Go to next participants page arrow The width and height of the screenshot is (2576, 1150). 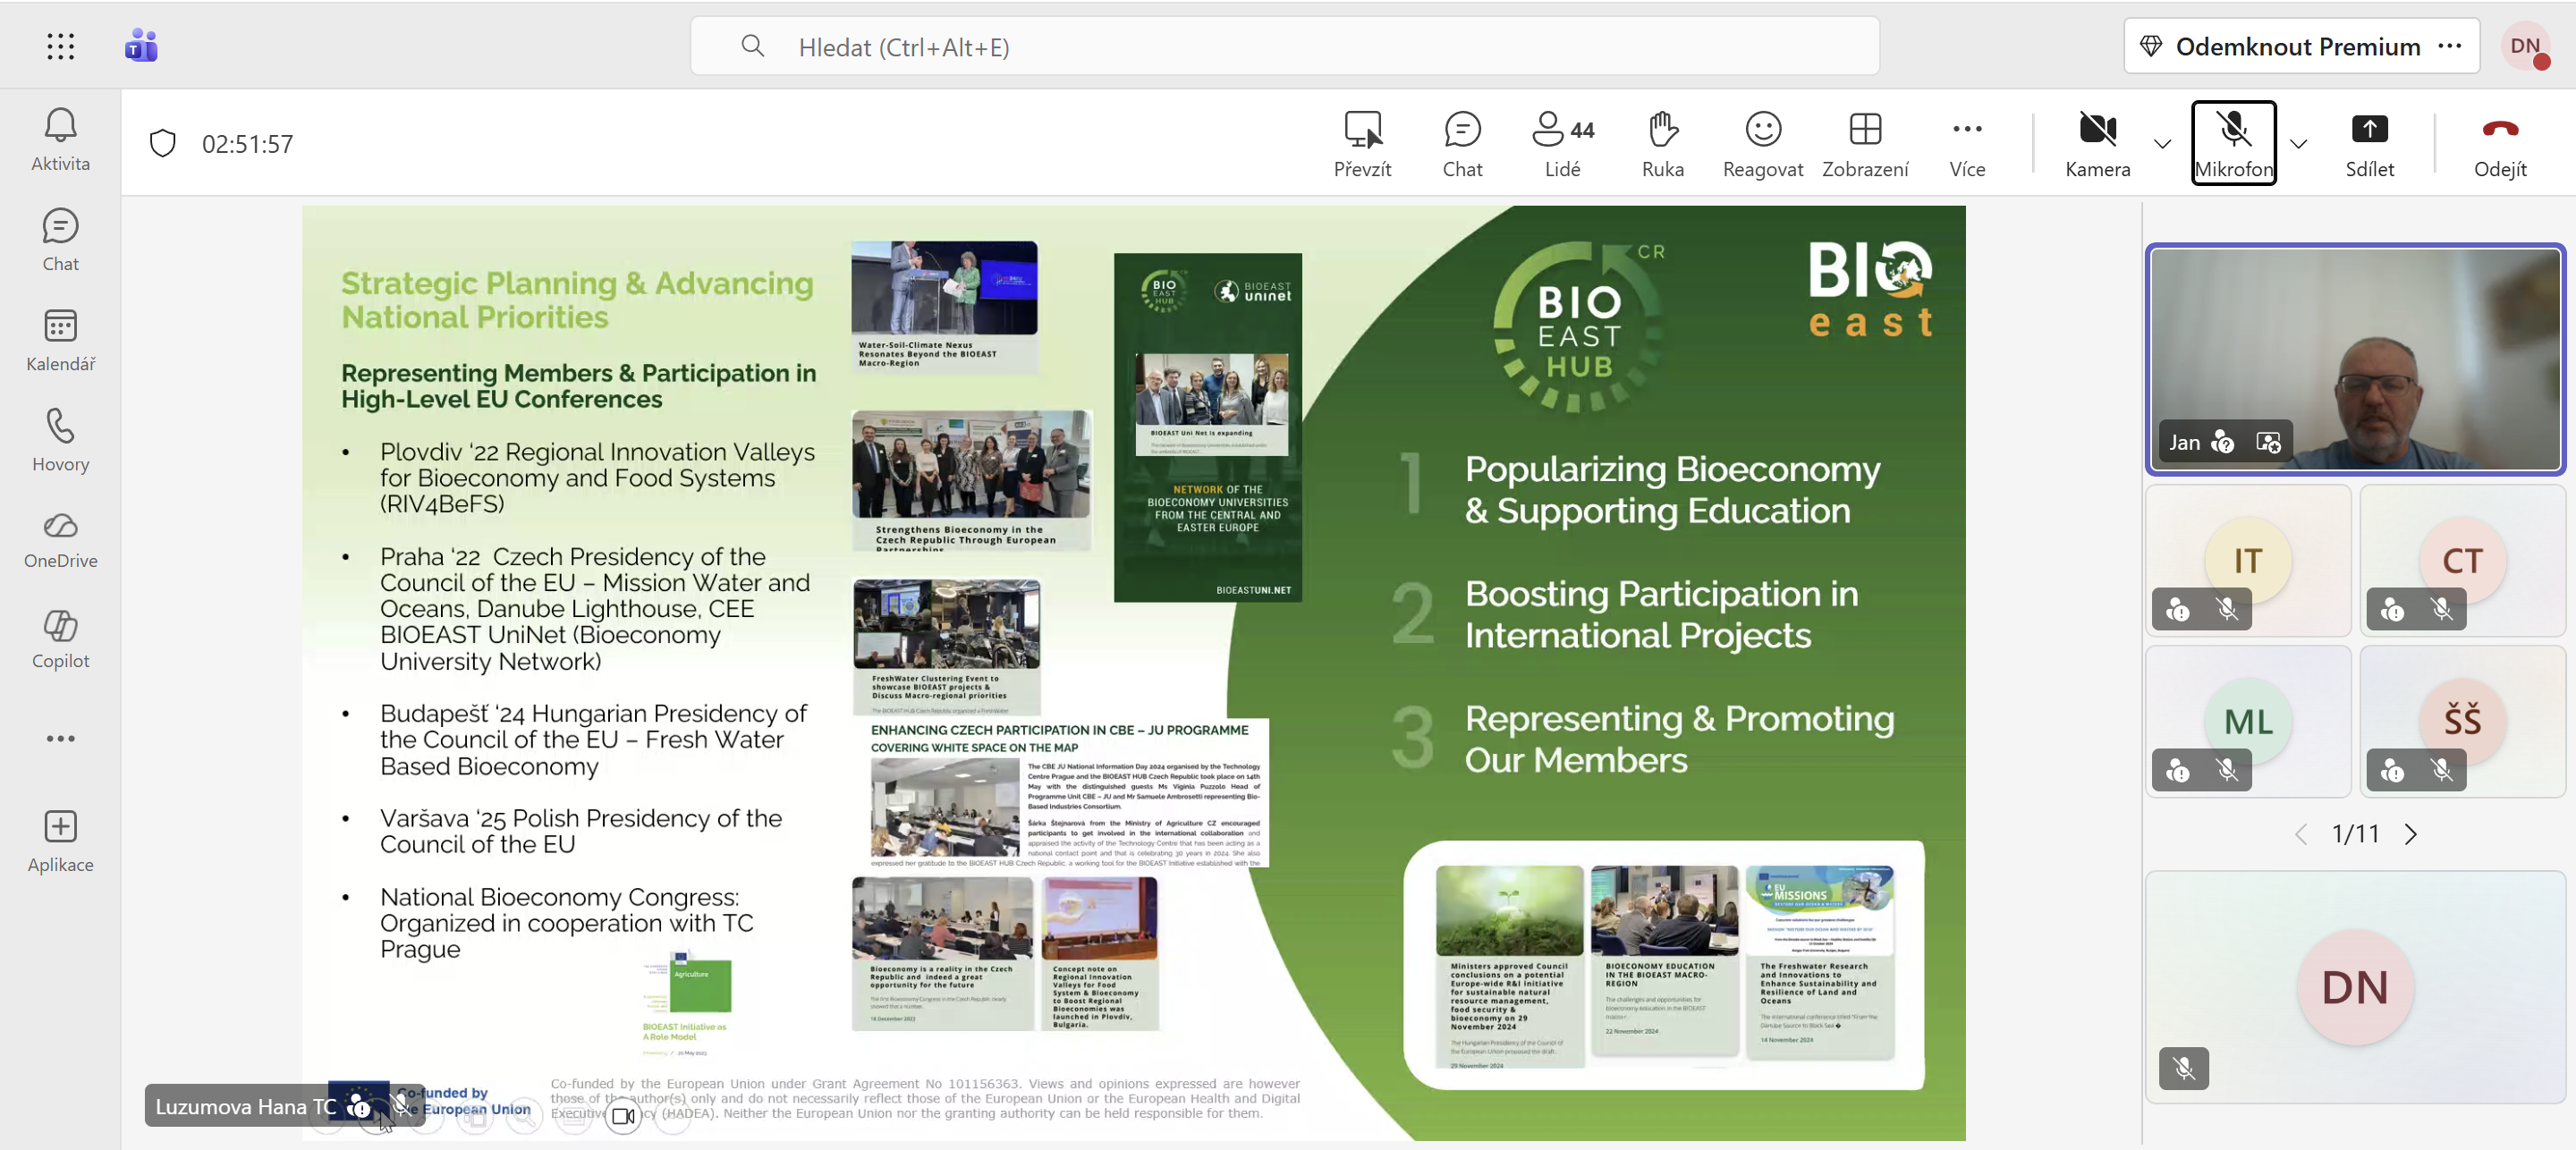2410,834
